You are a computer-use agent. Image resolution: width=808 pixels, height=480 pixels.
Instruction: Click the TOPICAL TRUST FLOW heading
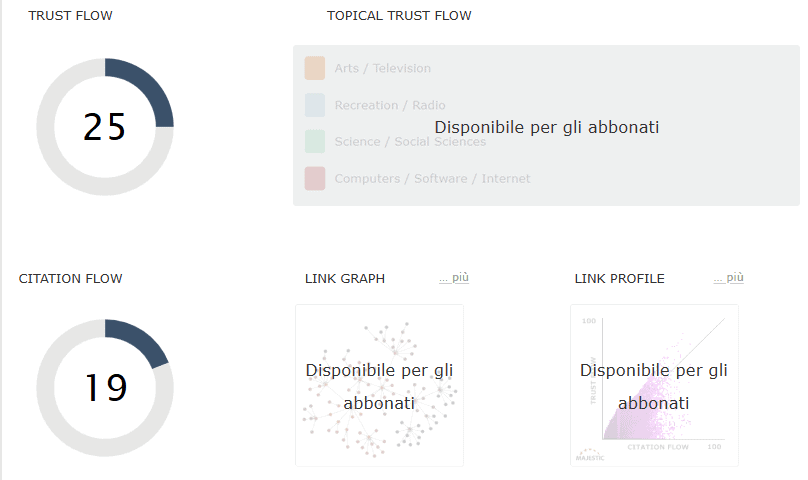click(399, 16)
